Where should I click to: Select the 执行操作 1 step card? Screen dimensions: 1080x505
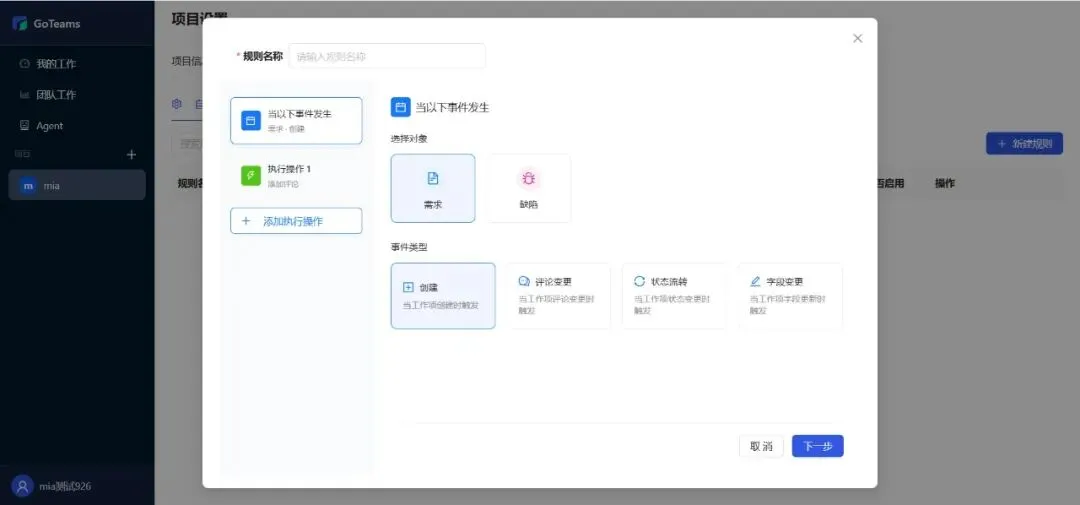point(296,176)
